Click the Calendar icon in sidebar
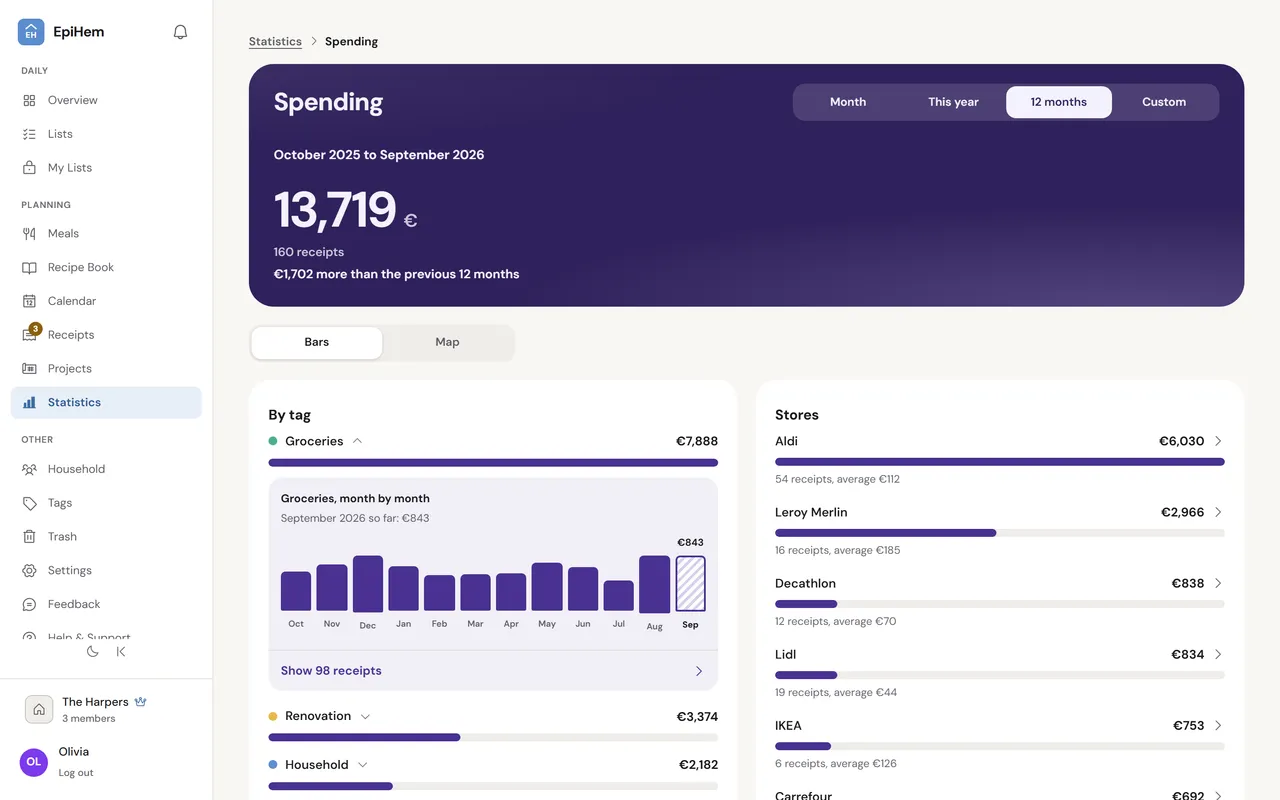The image size is (1280, 800). [30, 301]
